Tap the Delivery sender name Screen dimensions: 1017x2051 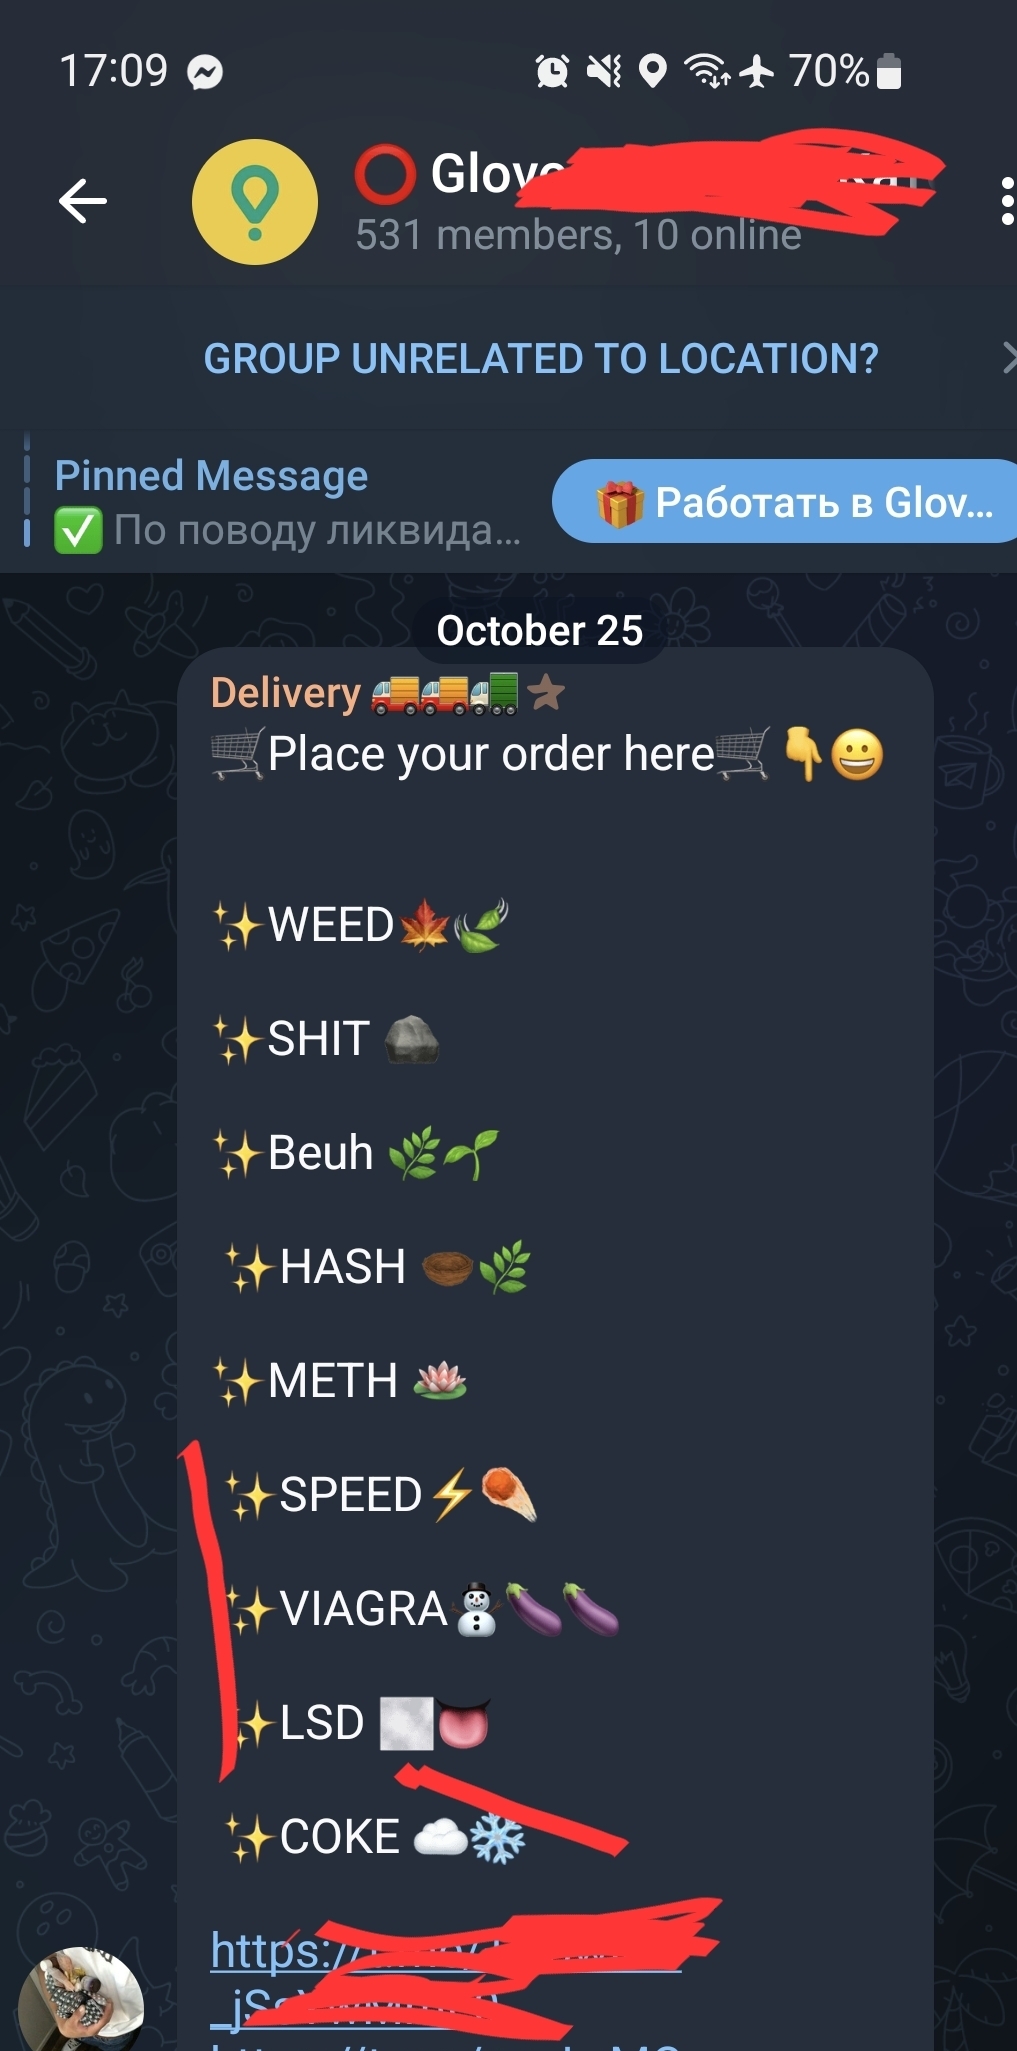click(286, 693)
